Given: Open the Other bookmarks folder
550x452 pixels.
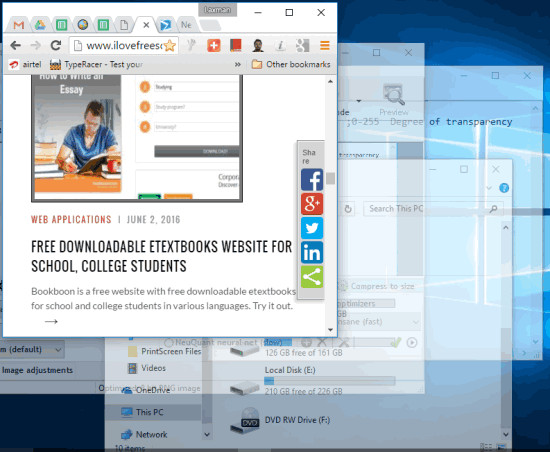Looking at the screenshot, I should click(291, 65).
